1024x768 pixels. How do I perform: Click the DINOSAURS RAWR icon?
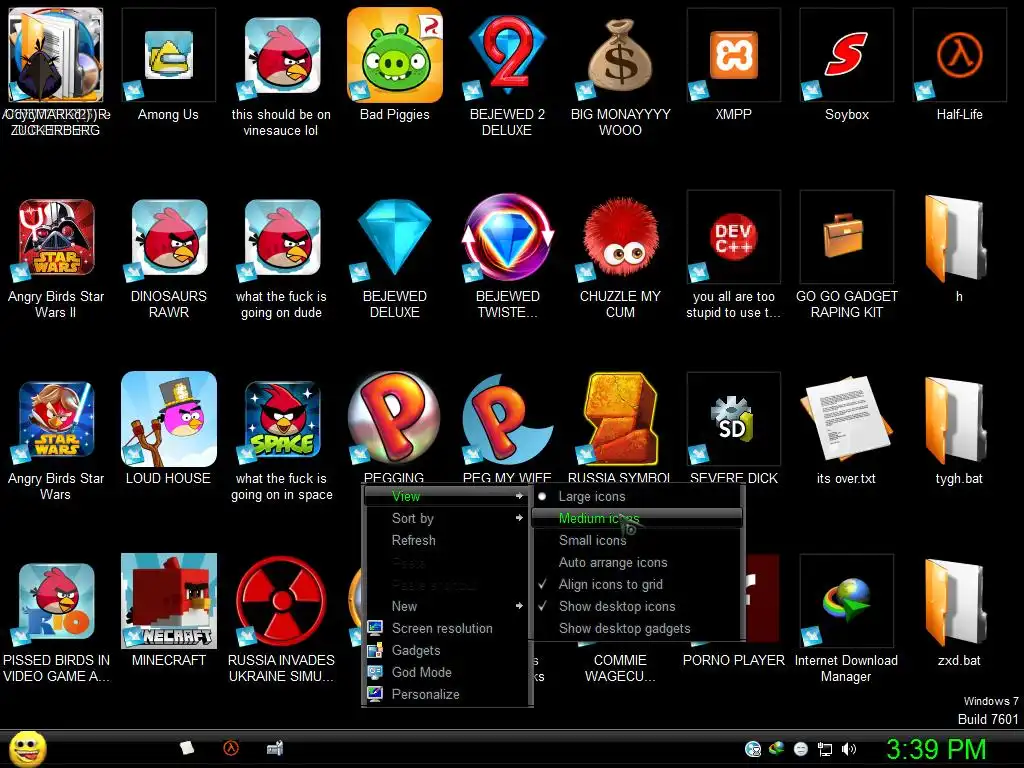click(168, 237)
